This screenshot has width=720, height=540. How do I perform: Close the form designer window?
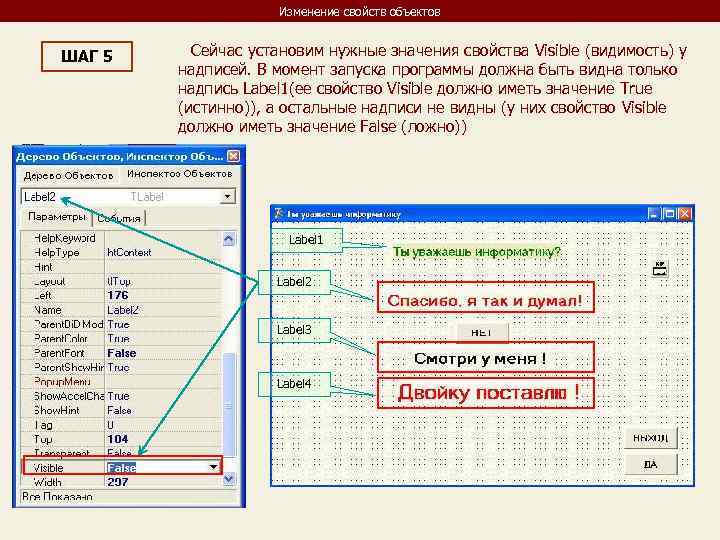coord(685,214)
